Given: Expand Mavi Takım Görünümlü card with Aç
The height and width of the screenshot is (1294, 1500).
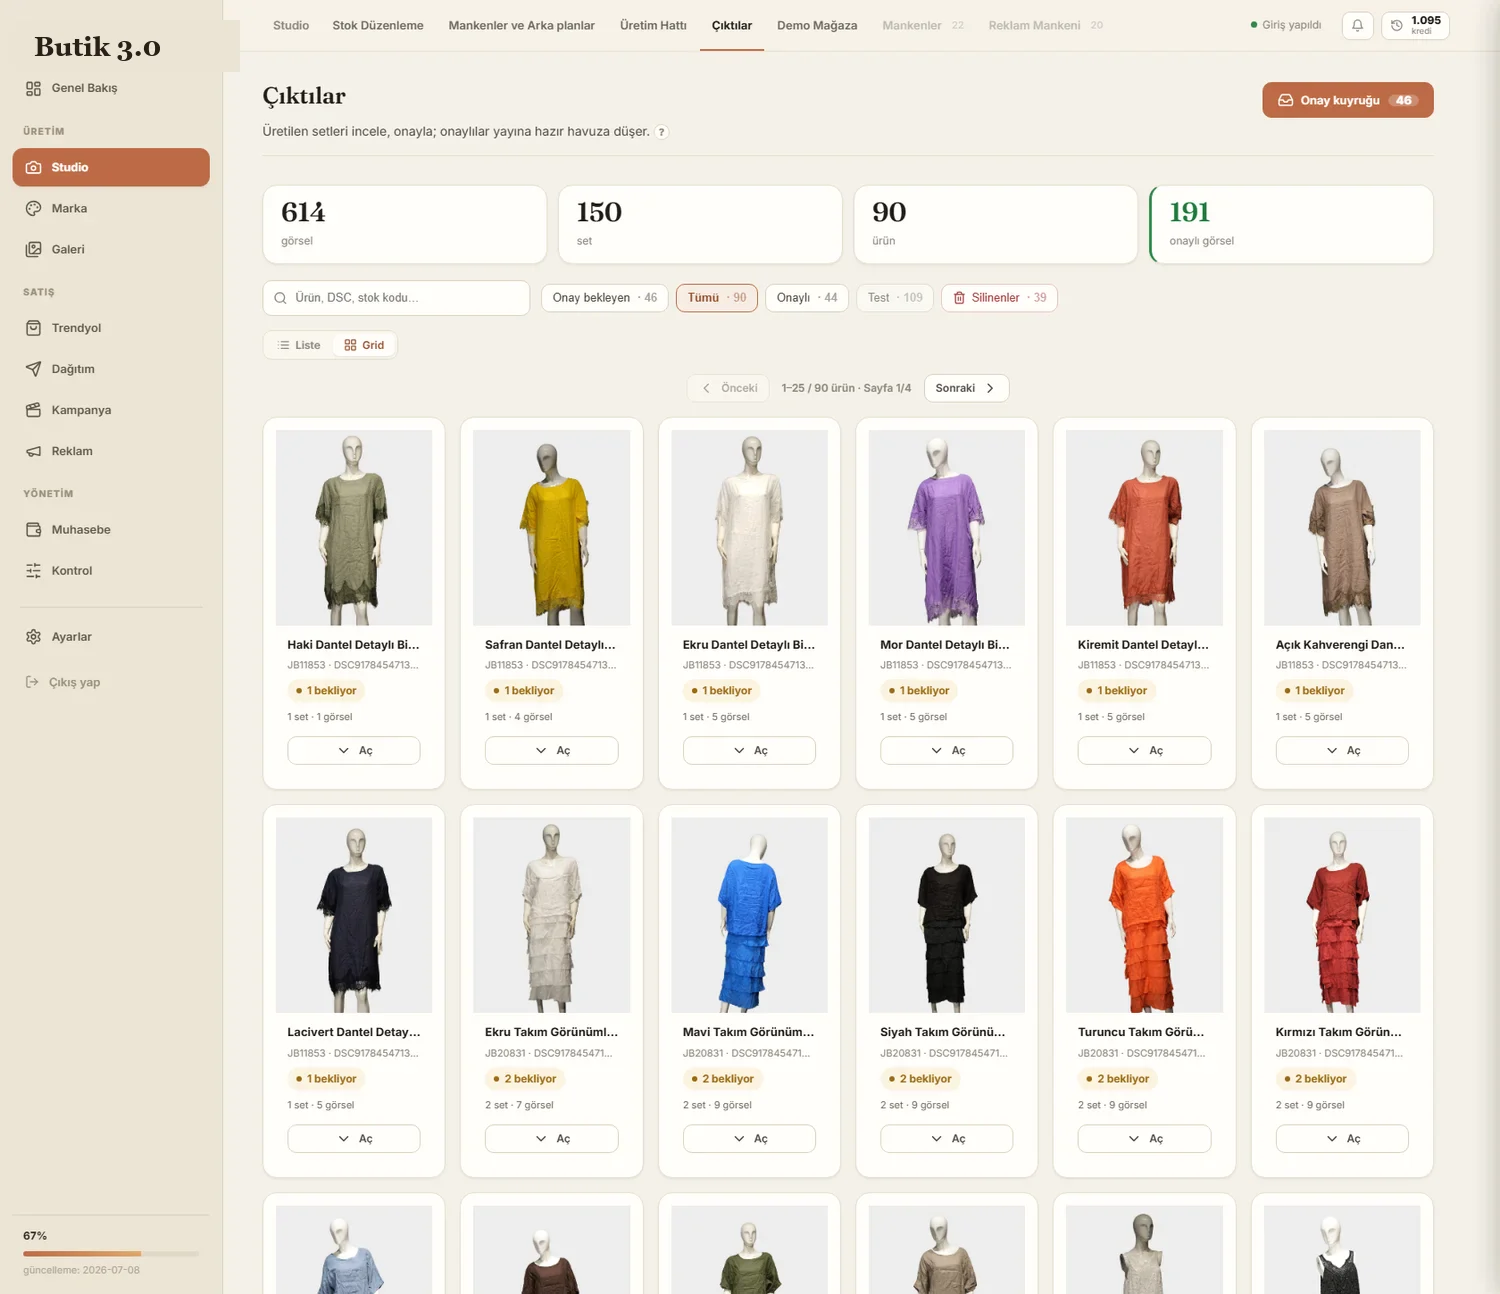Looking at the screenshot, I should point(749,1139).
